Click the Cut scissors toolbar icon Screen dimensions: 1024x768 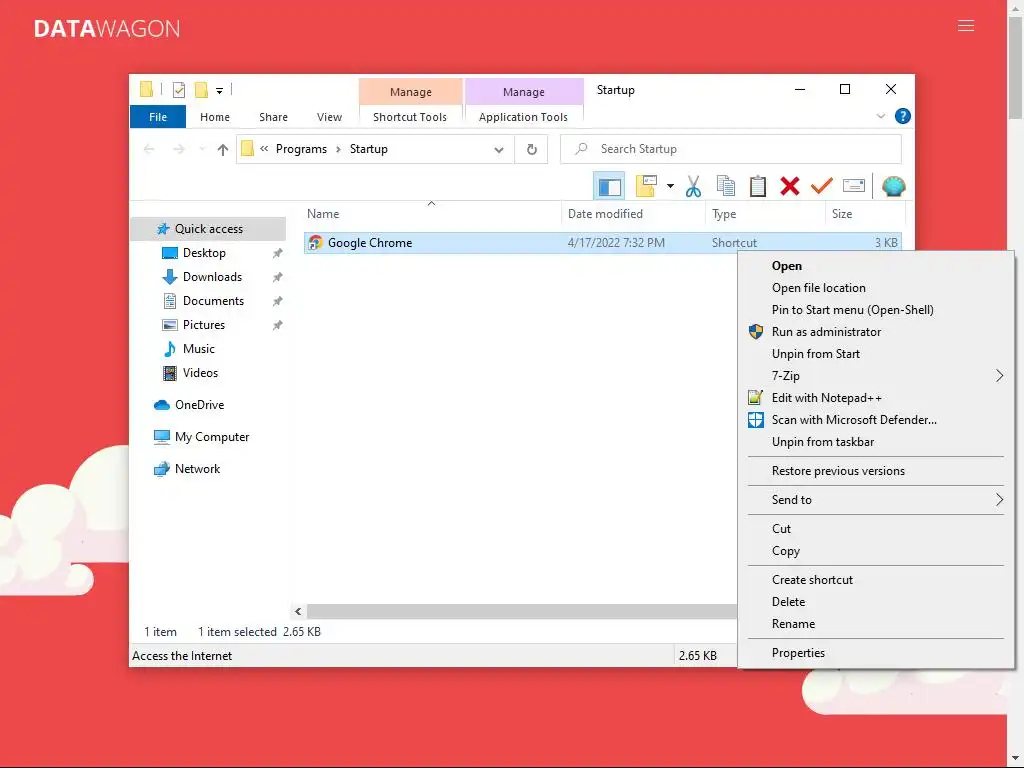(693, 187)
